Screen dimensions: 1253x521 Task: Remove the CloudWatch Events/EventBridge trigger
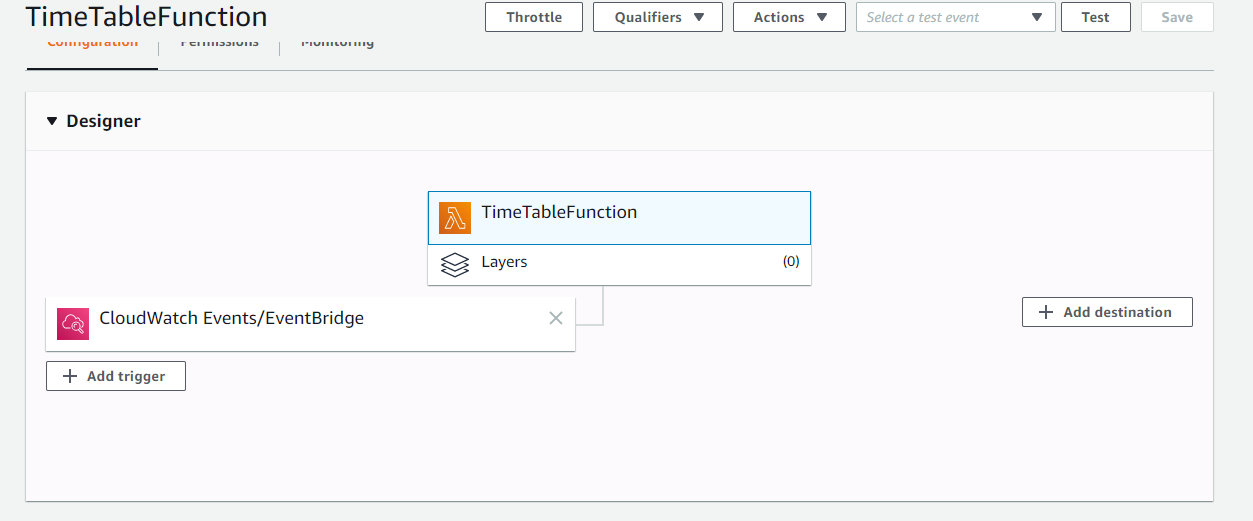click(x=556, y=318)
